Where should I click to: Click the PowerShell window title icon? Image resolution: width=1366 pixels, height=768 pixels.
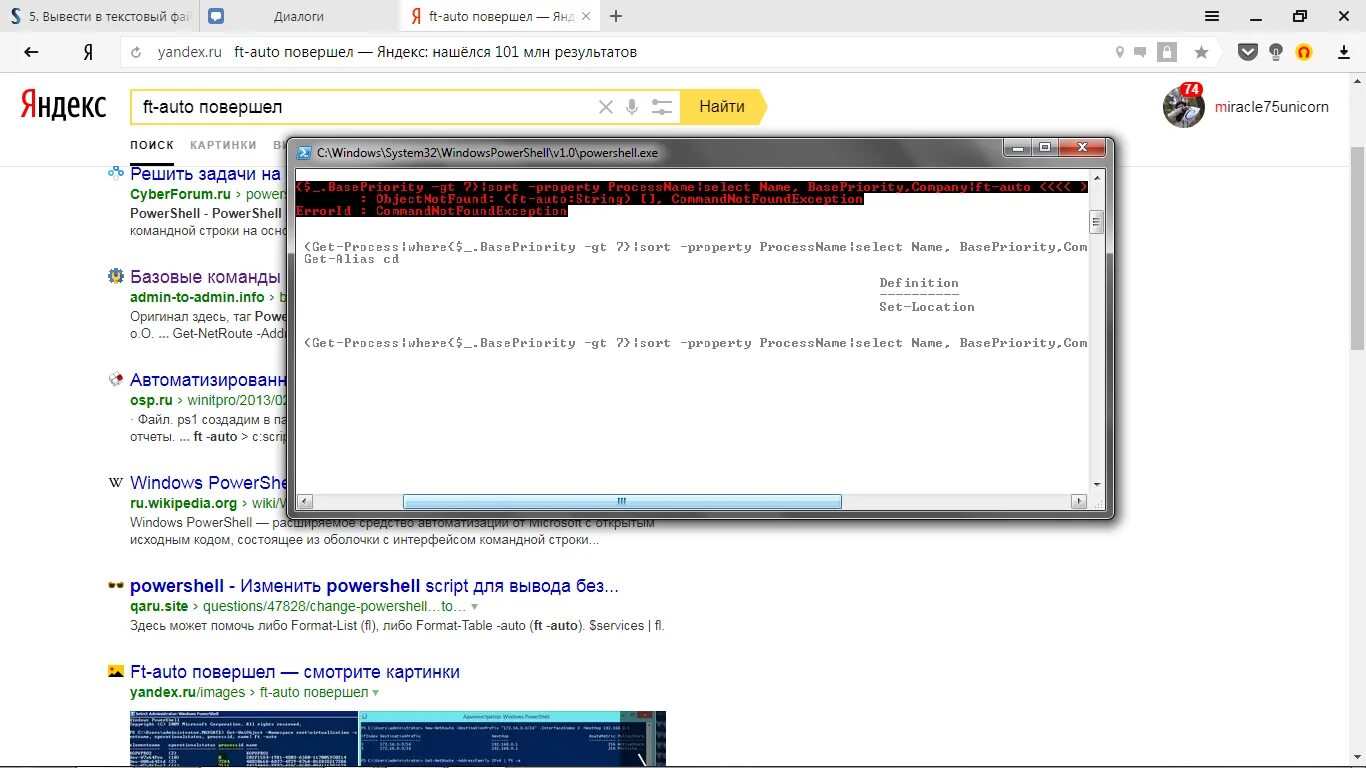304,152
